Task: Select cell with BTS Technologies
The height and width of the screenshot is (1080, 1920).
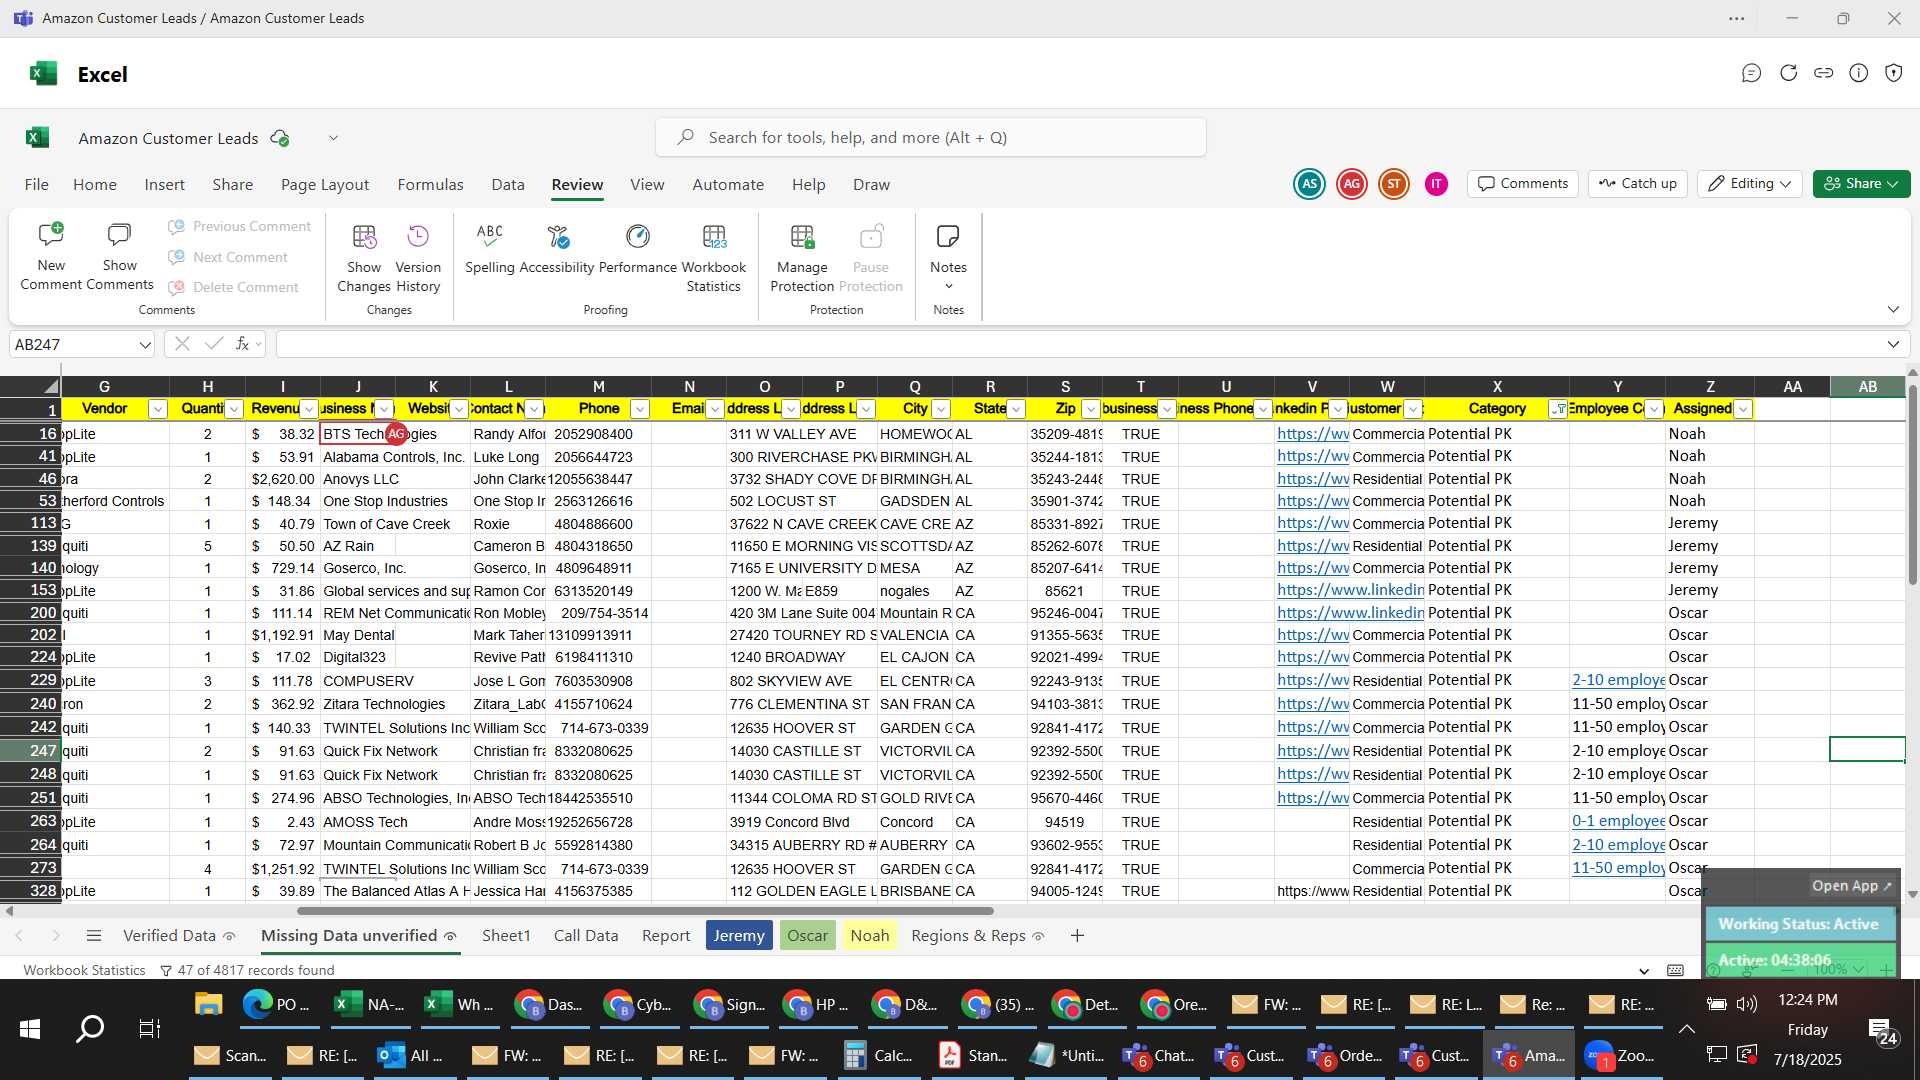Action: click(x=358, y=434)
